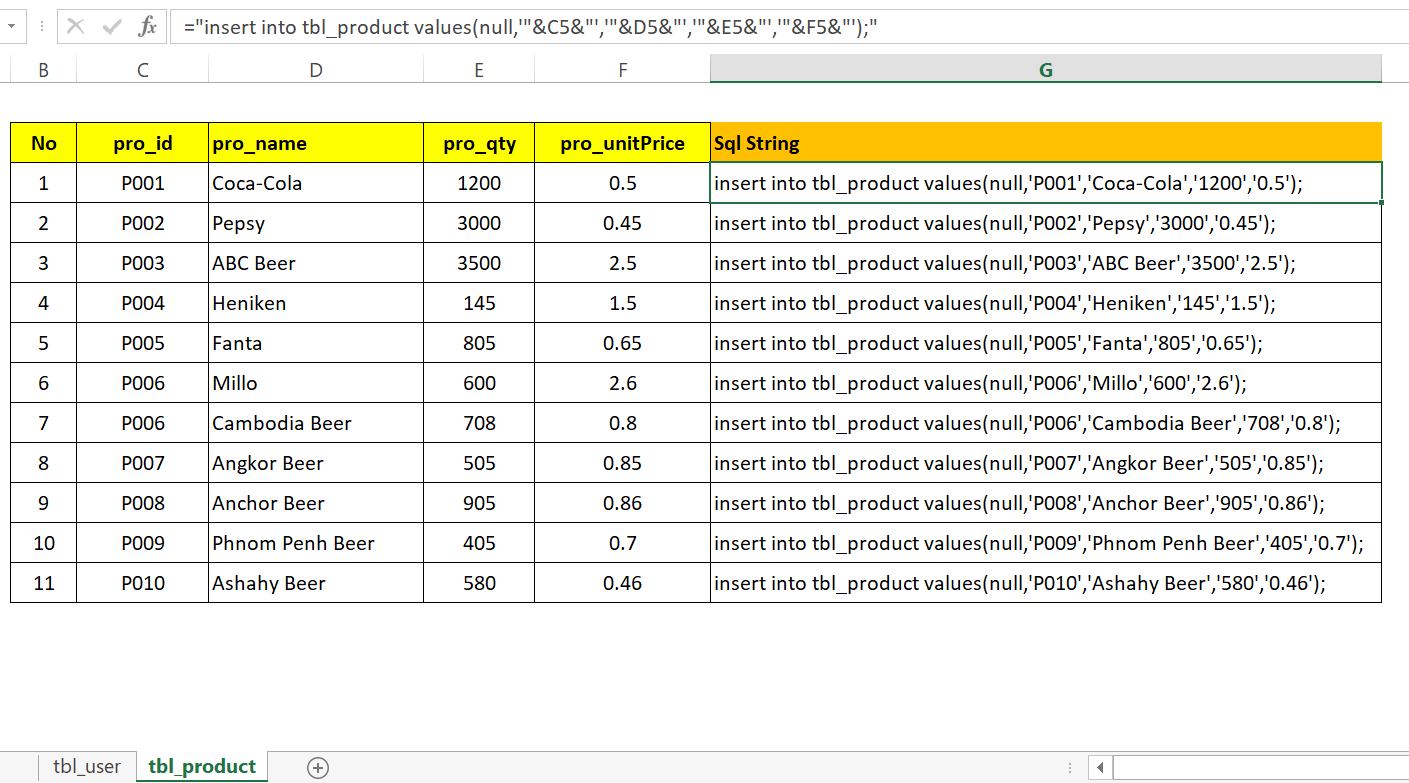Image resolution: width=1409 pixels, height=783 pixels.
Task: Click the 'Sql String' header cell
Action: pyautogui.click(x=1046, y=143)
